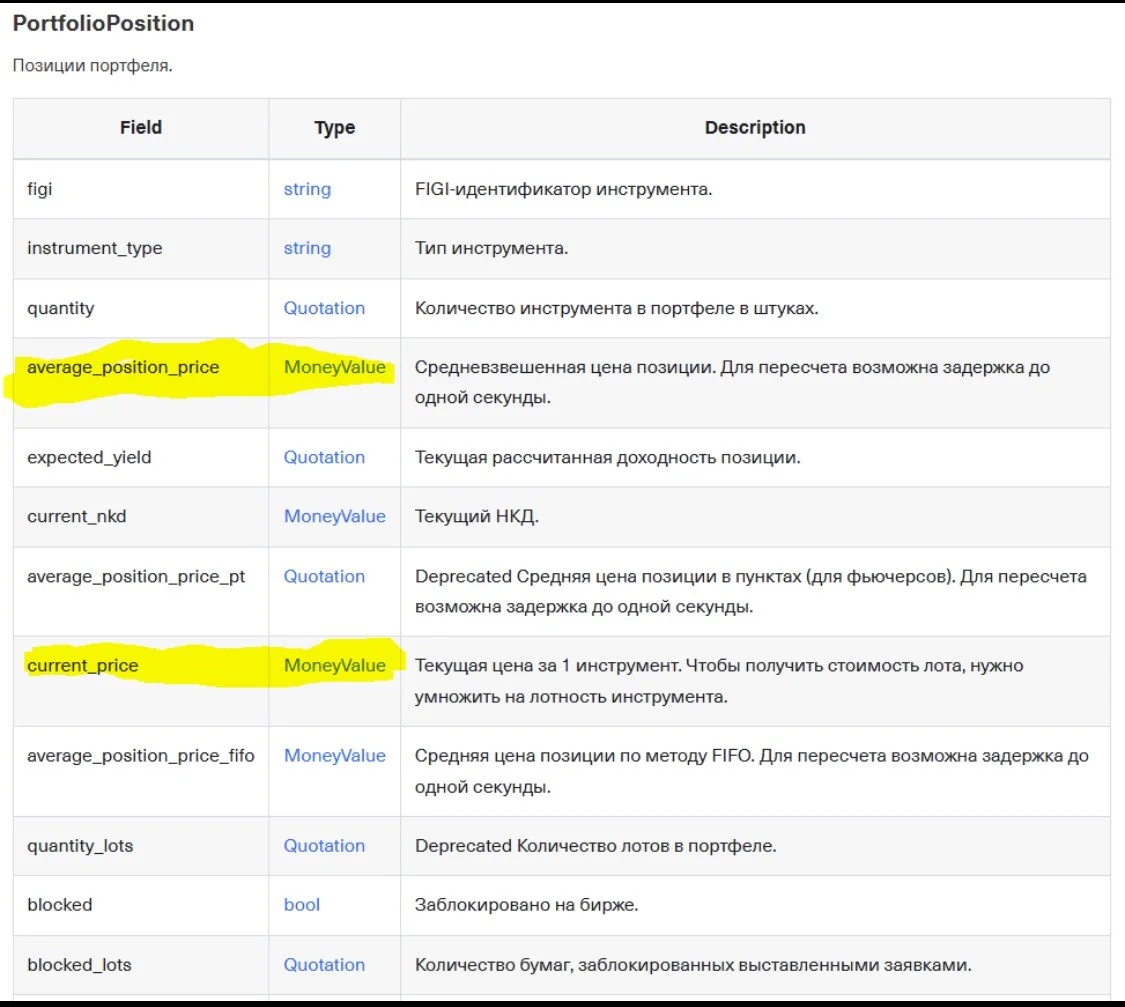This screenshot has height=1007, width=1125.
Task: Select description starting 'Текущая цена за 1 инструмент'
Action: [x=719, y=681]
